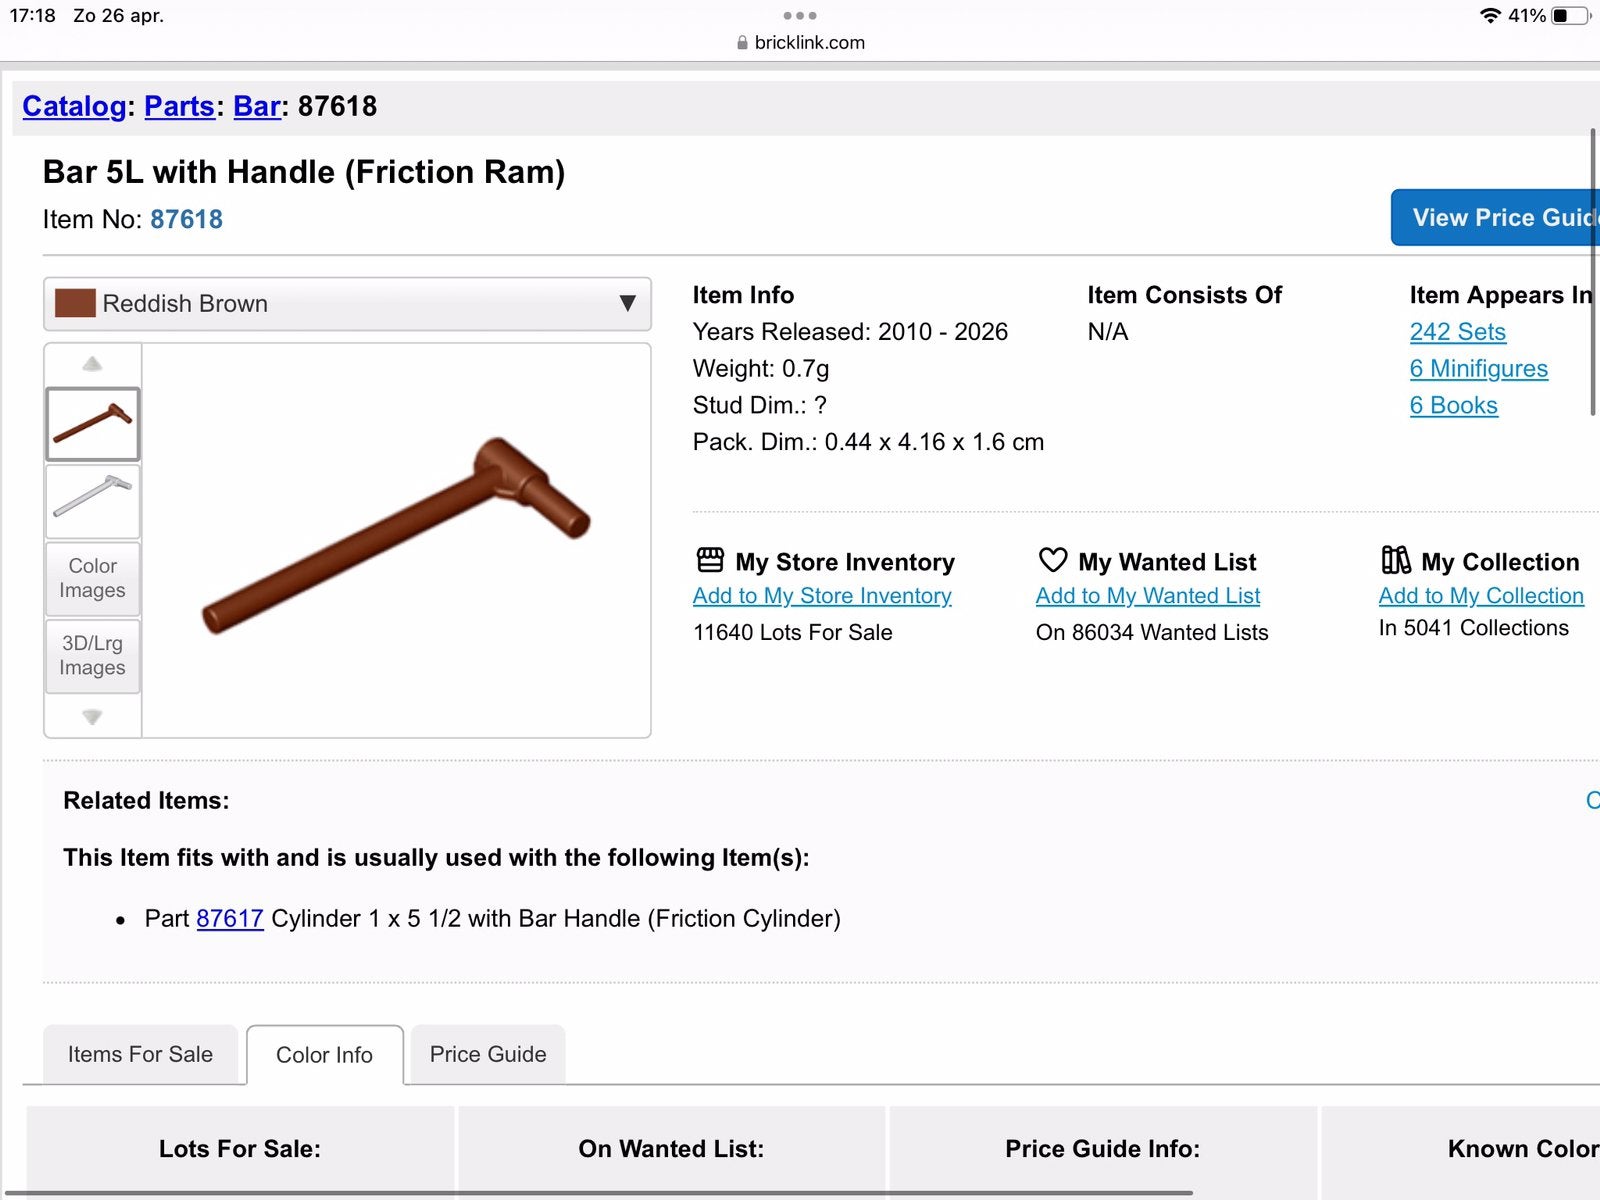Click the My Store Inventory shop icon
1600x1200 pixels.
pyautogui.click(x=710, y=559)
